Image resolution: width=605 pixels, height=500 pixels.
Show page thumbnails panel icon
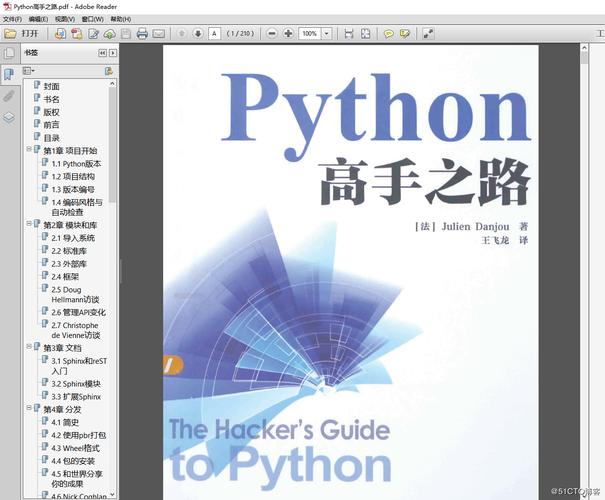[9, 52]
